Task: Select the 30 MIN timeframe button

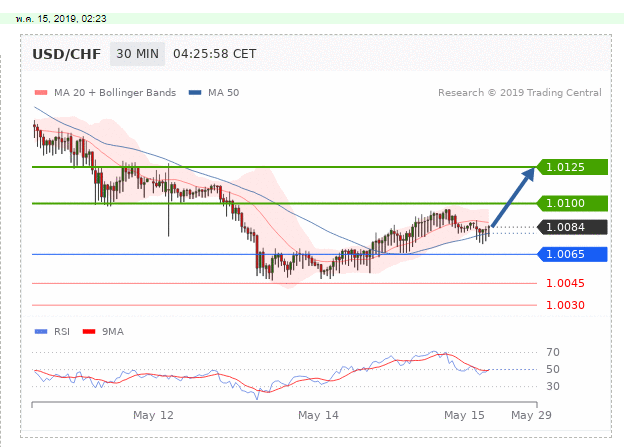Action: [x=137, y=54]
